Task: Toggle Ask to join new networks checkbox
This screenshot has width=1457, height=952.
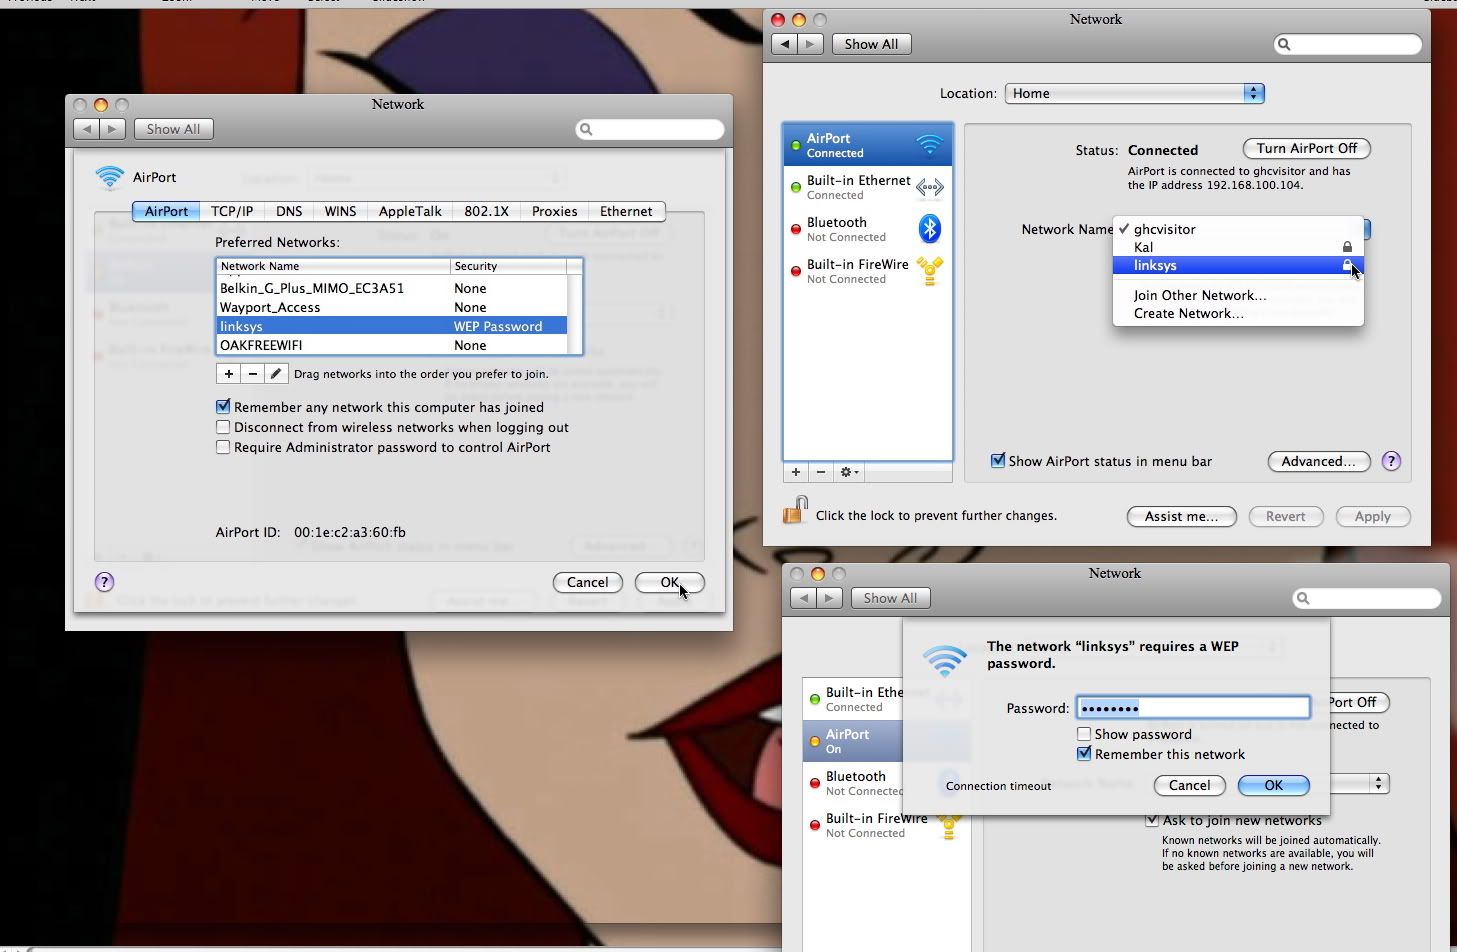Action: [x=1152, y=820]
